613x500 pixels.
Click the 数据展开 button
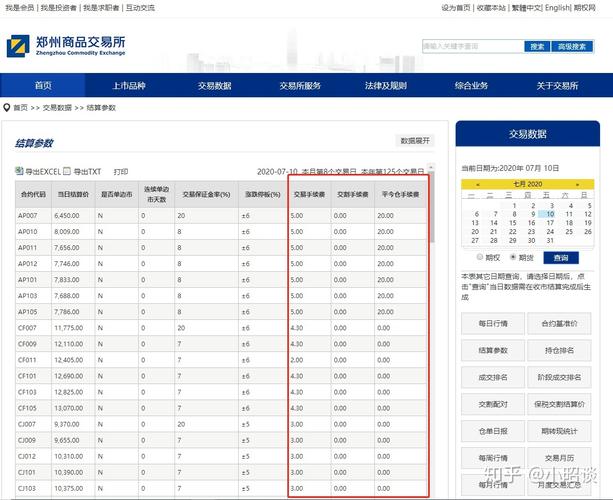coord(415,141)
